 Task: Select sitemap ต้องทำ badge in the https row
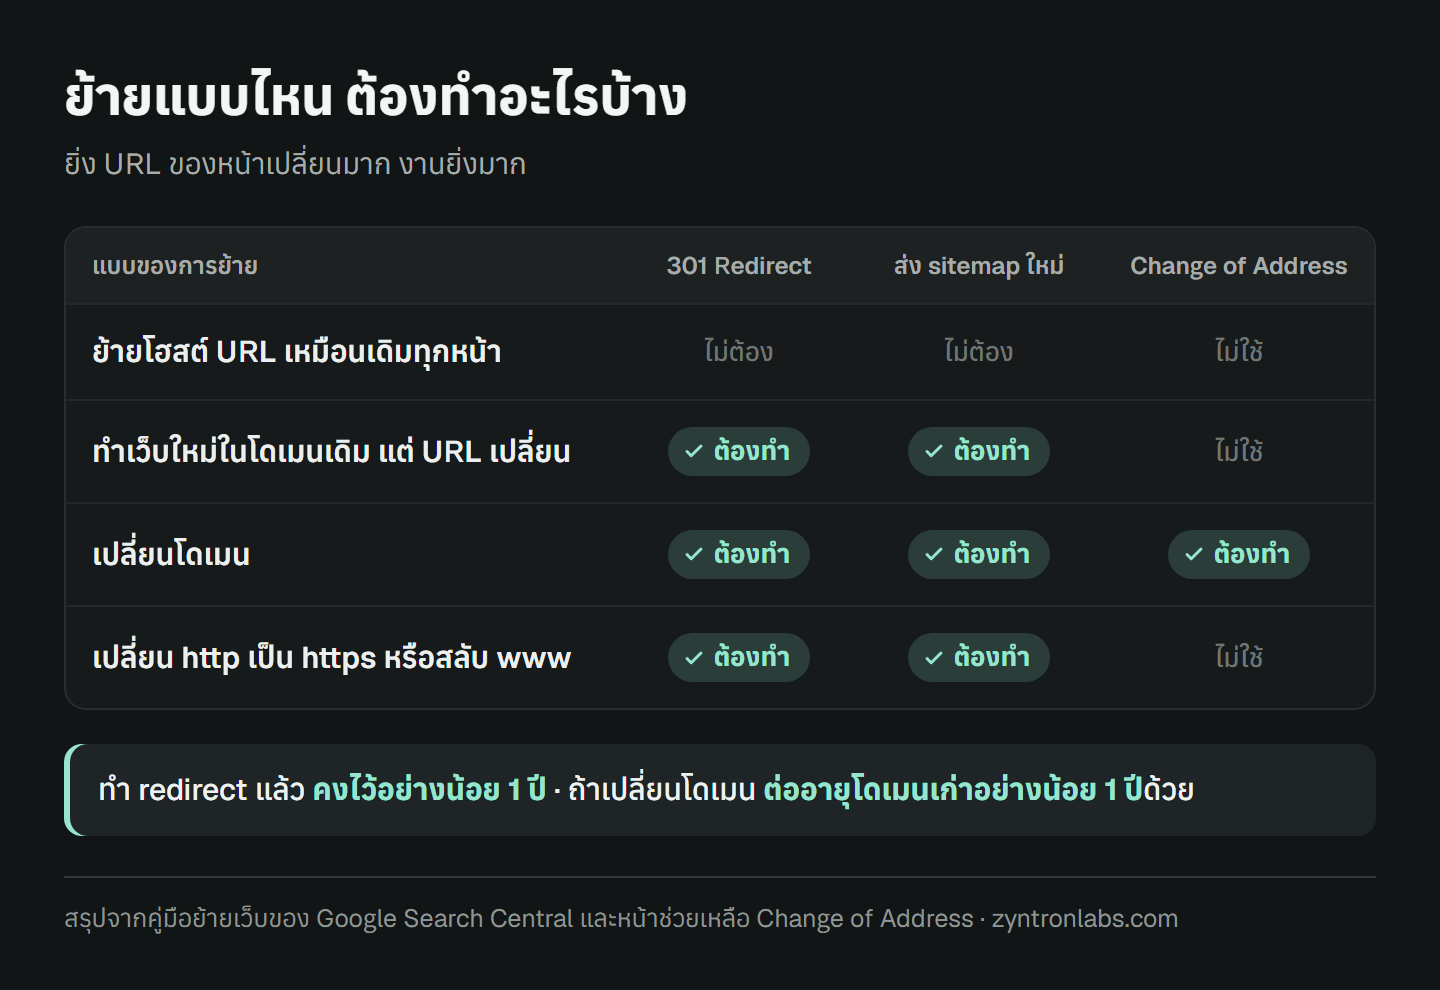[979, 658]
